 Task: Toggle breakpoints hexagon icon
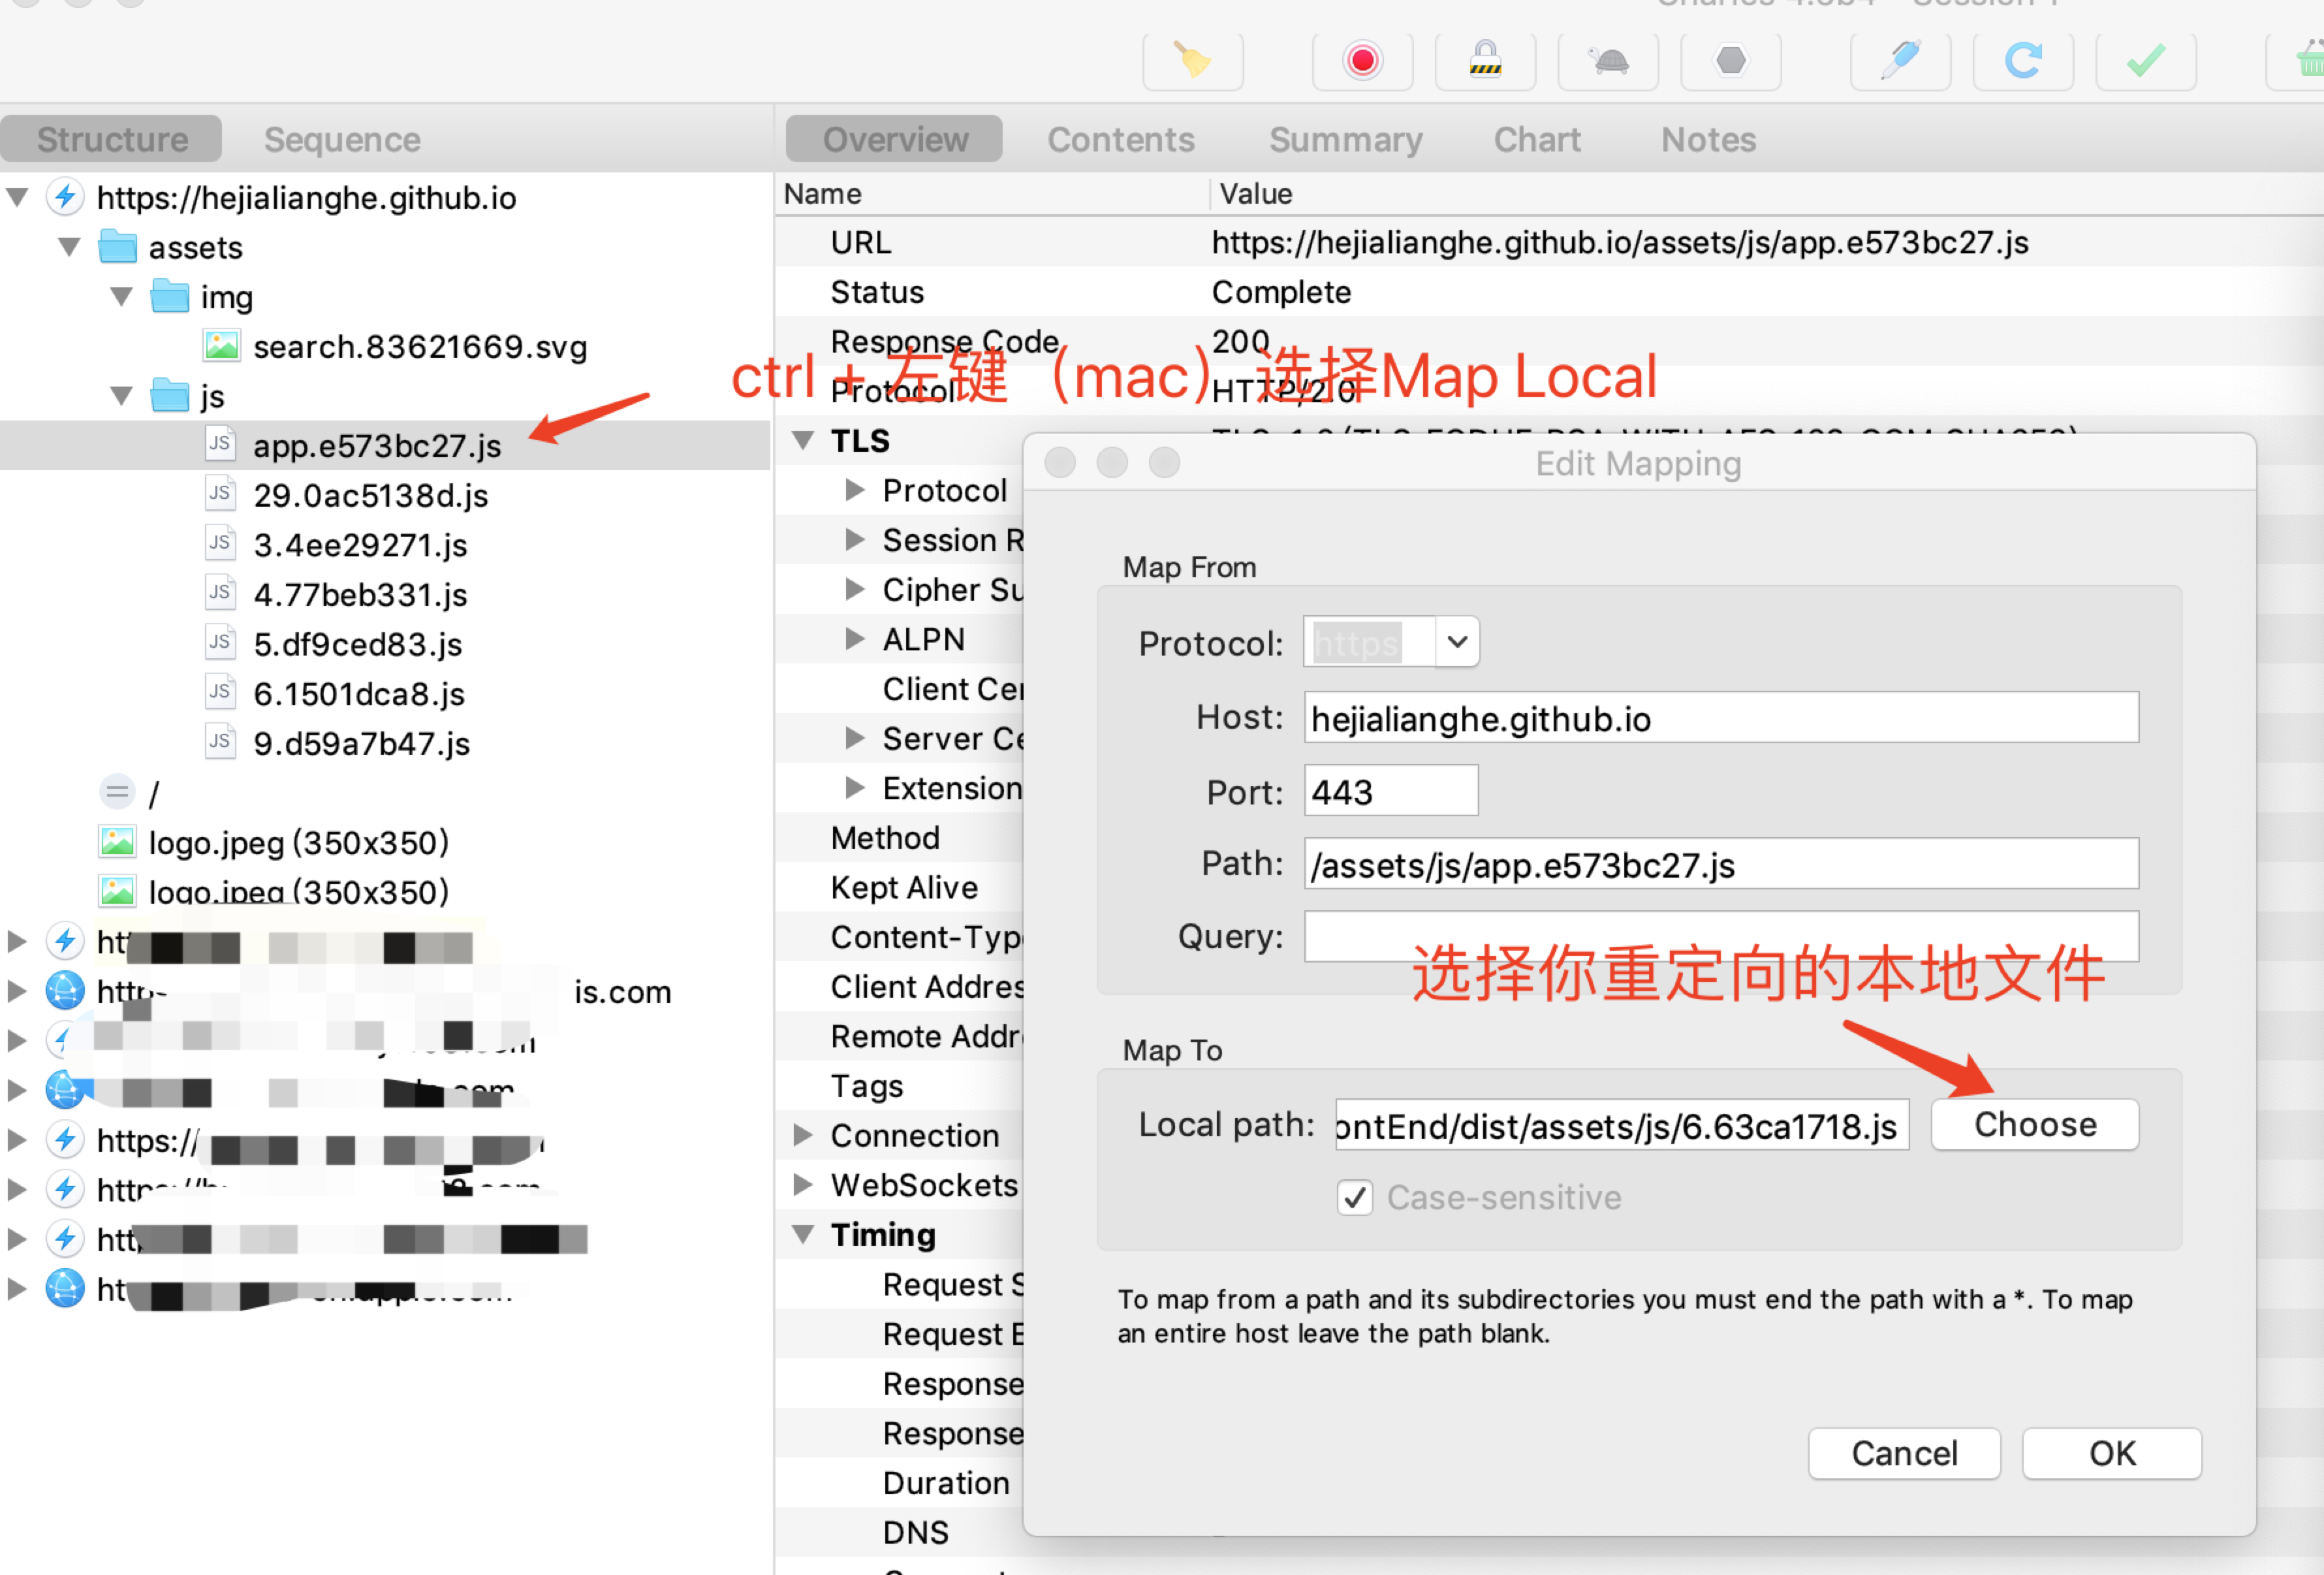tap(1730, 61)
